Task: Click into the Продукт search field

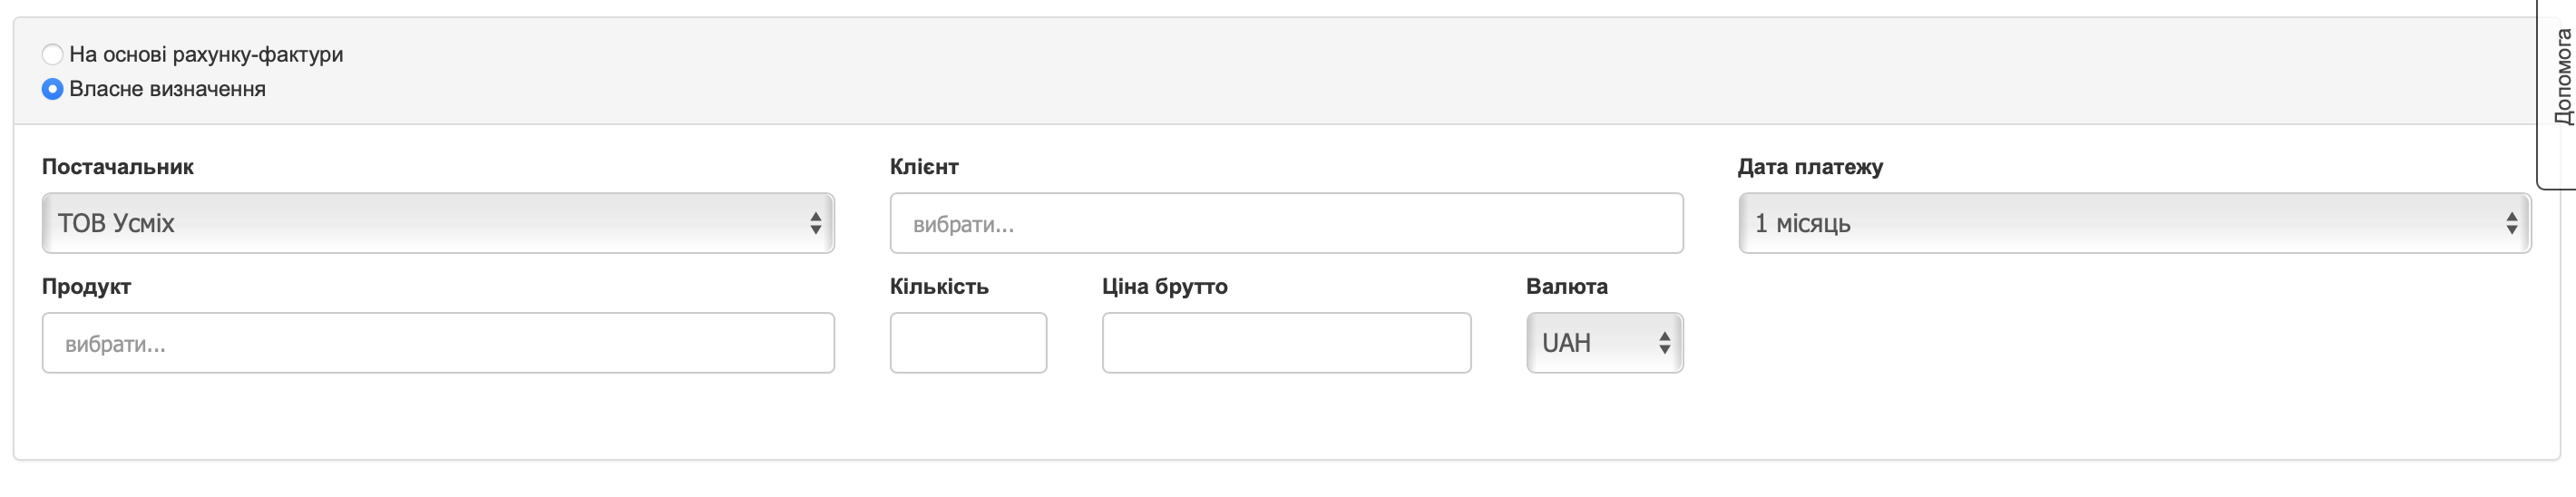Action: tap(438, 343)
